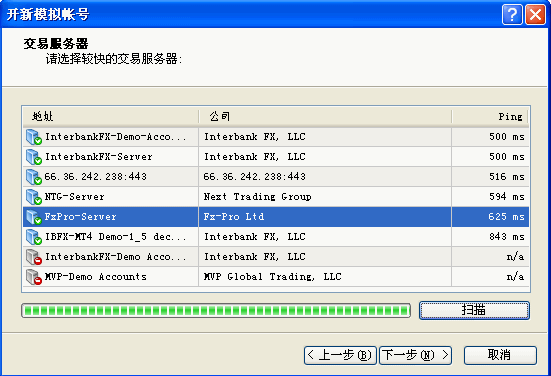Click Next Trading Group company cell
This screenshot has width=551, height=376.
[257, 197]
